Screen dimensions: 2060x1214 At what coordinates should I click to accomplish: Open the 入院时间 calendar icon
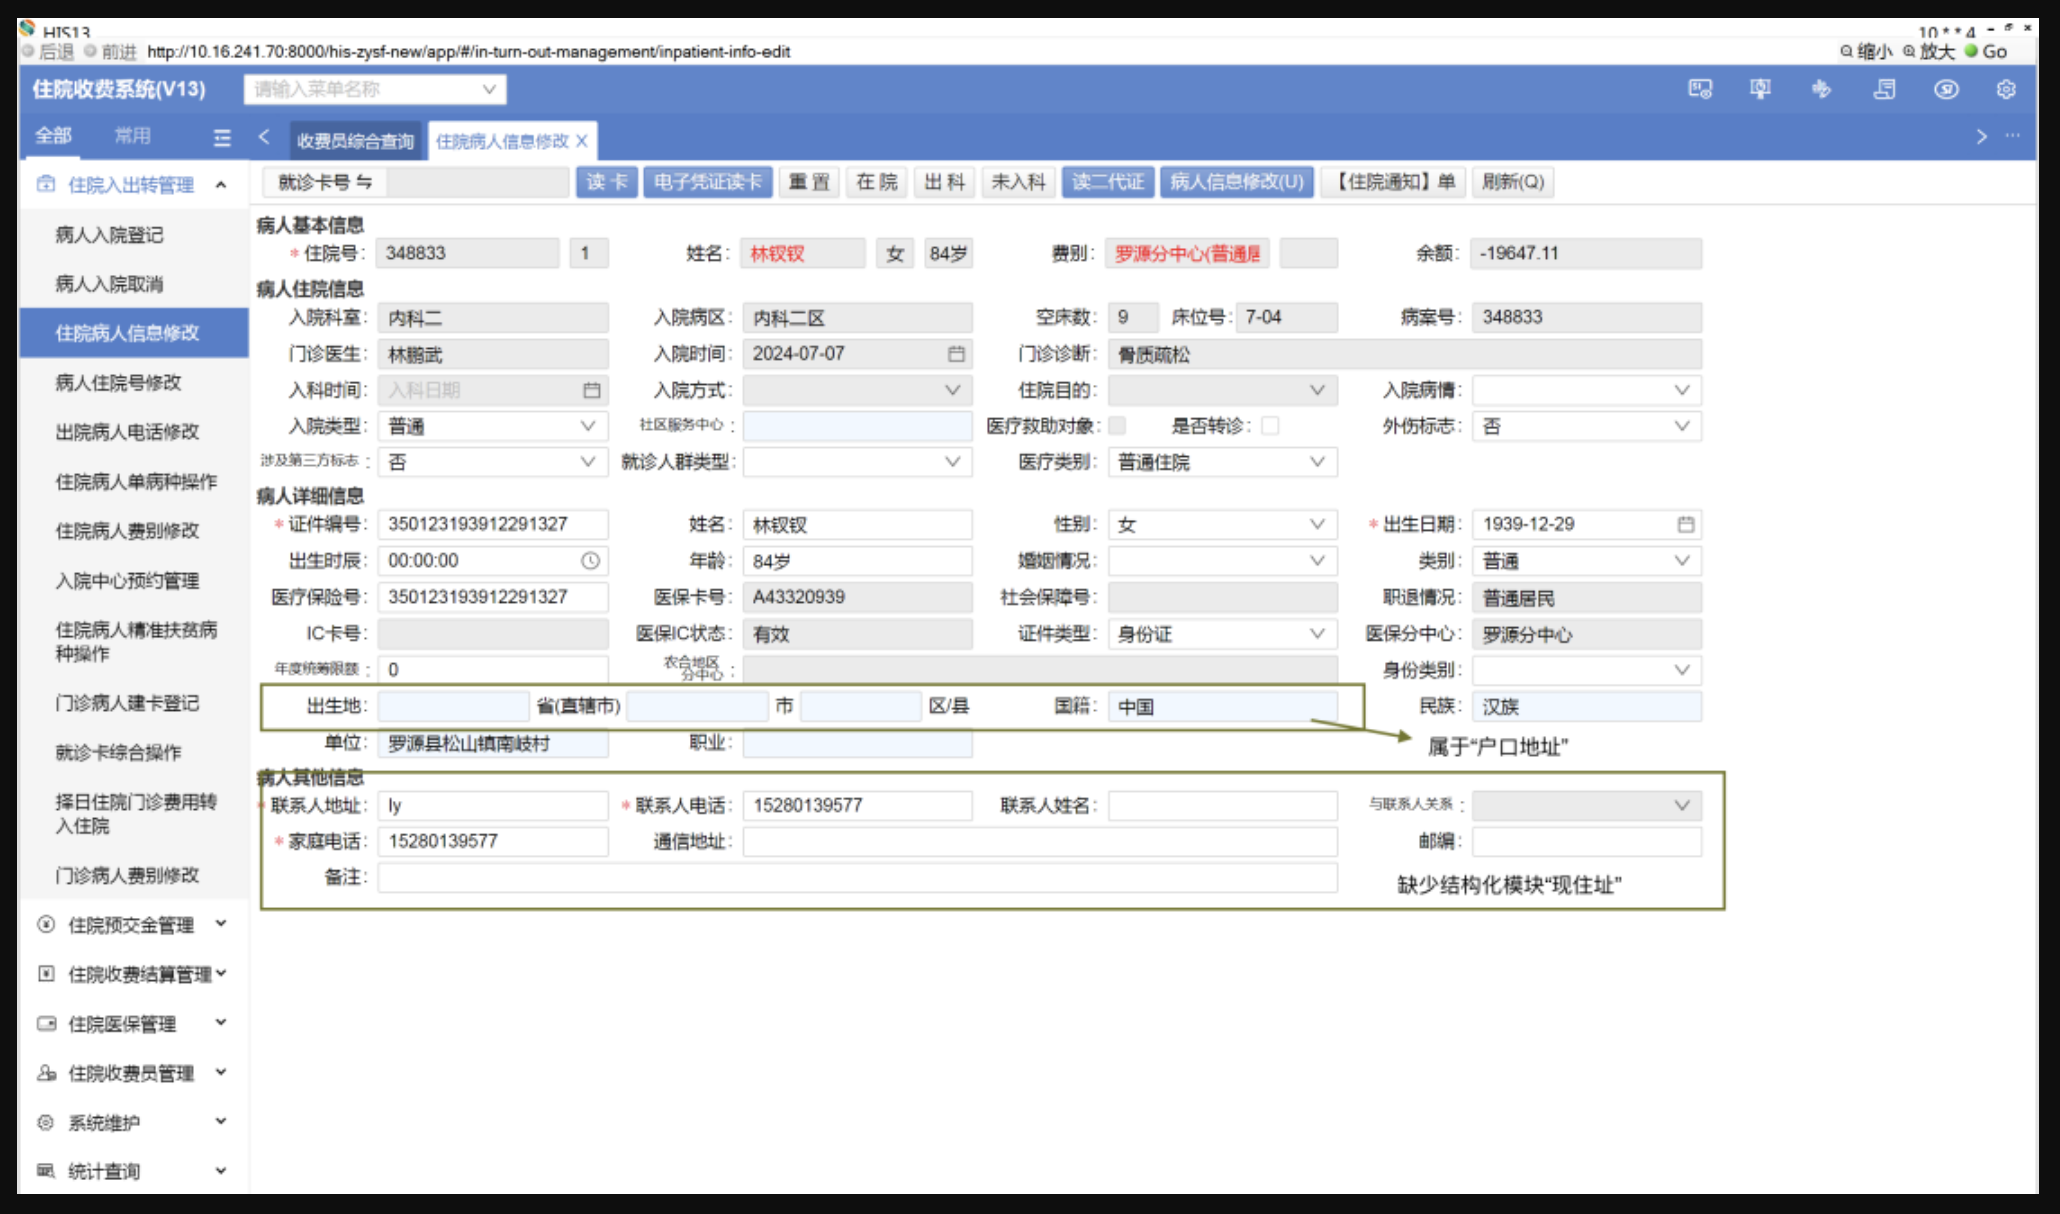pos(956,354)
